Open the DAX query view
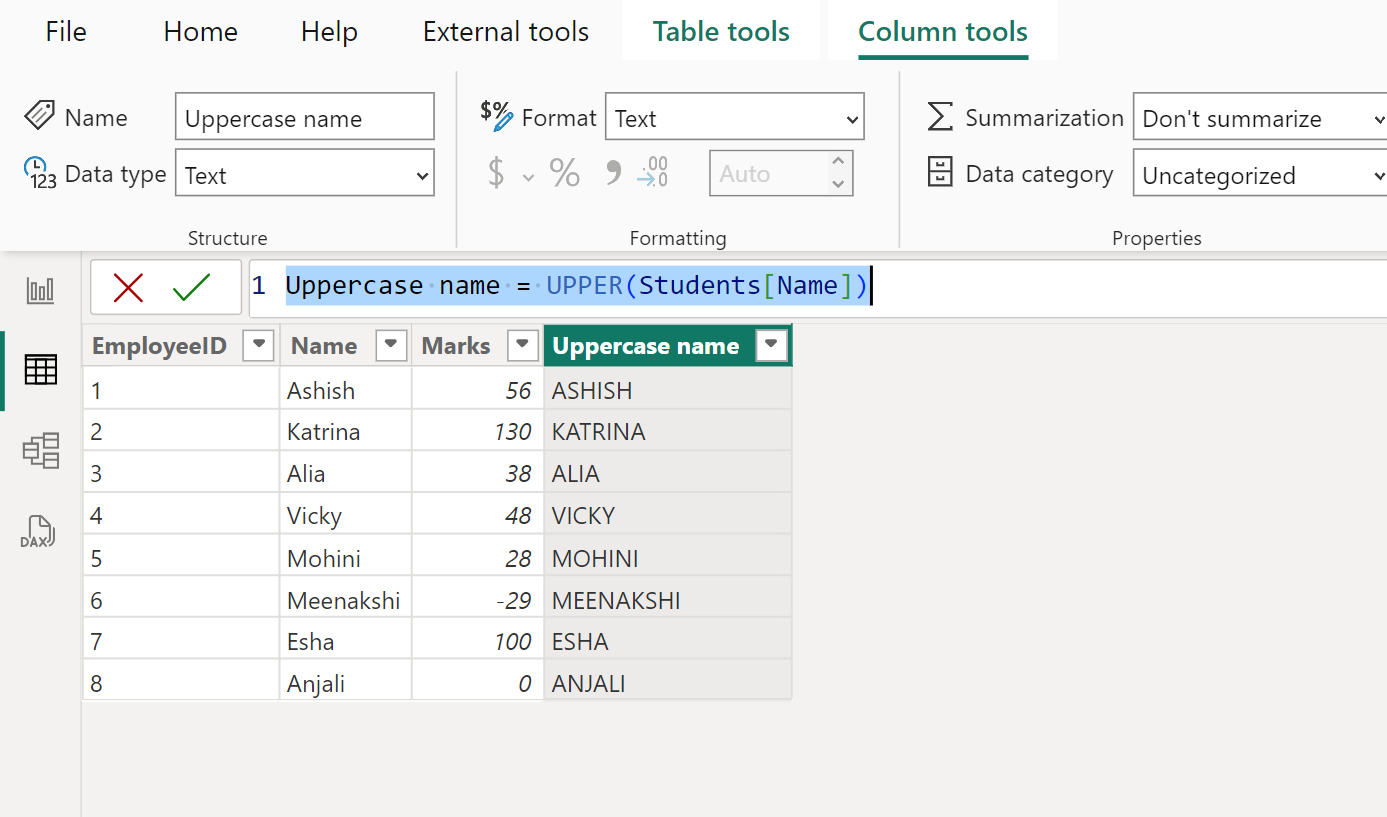 40,531
